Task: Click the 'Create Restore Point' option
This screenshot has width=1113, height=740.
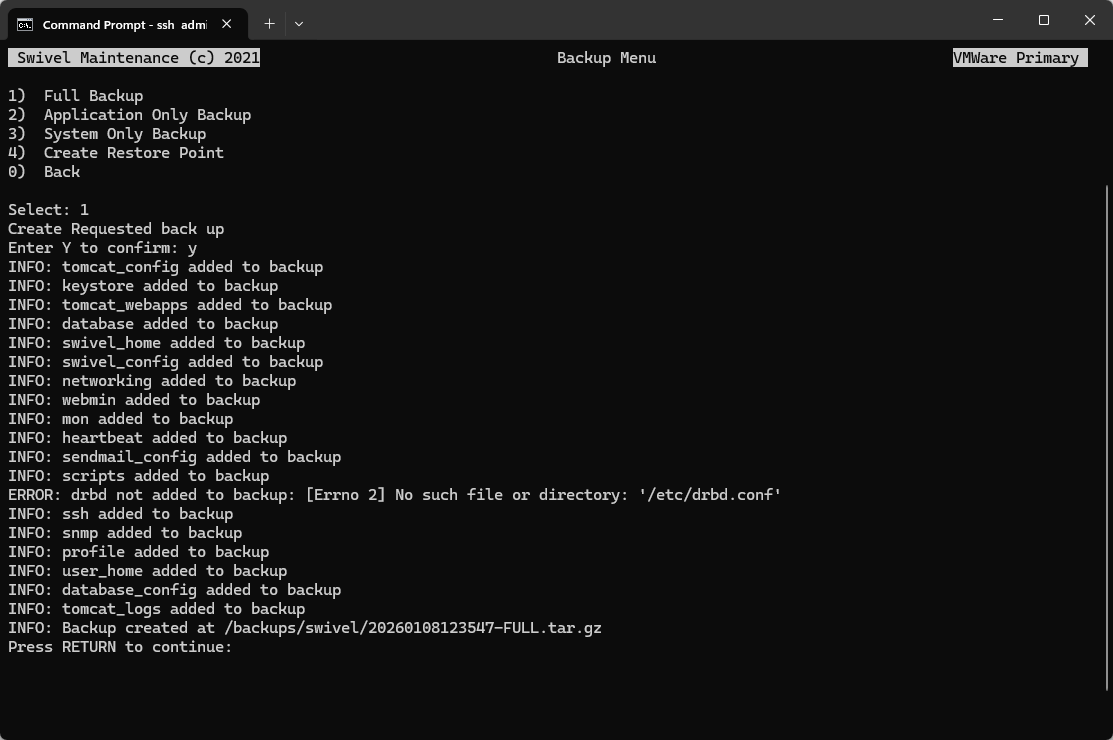Action: pos(133,152)
